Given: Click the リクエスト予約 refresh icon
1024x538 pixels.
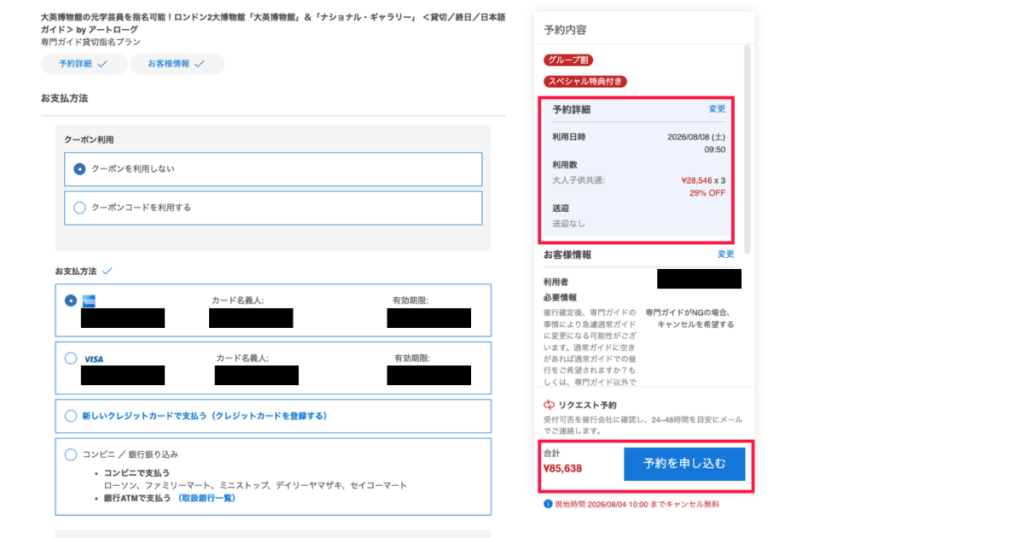Looking at the screenshot, I should 549,405.
